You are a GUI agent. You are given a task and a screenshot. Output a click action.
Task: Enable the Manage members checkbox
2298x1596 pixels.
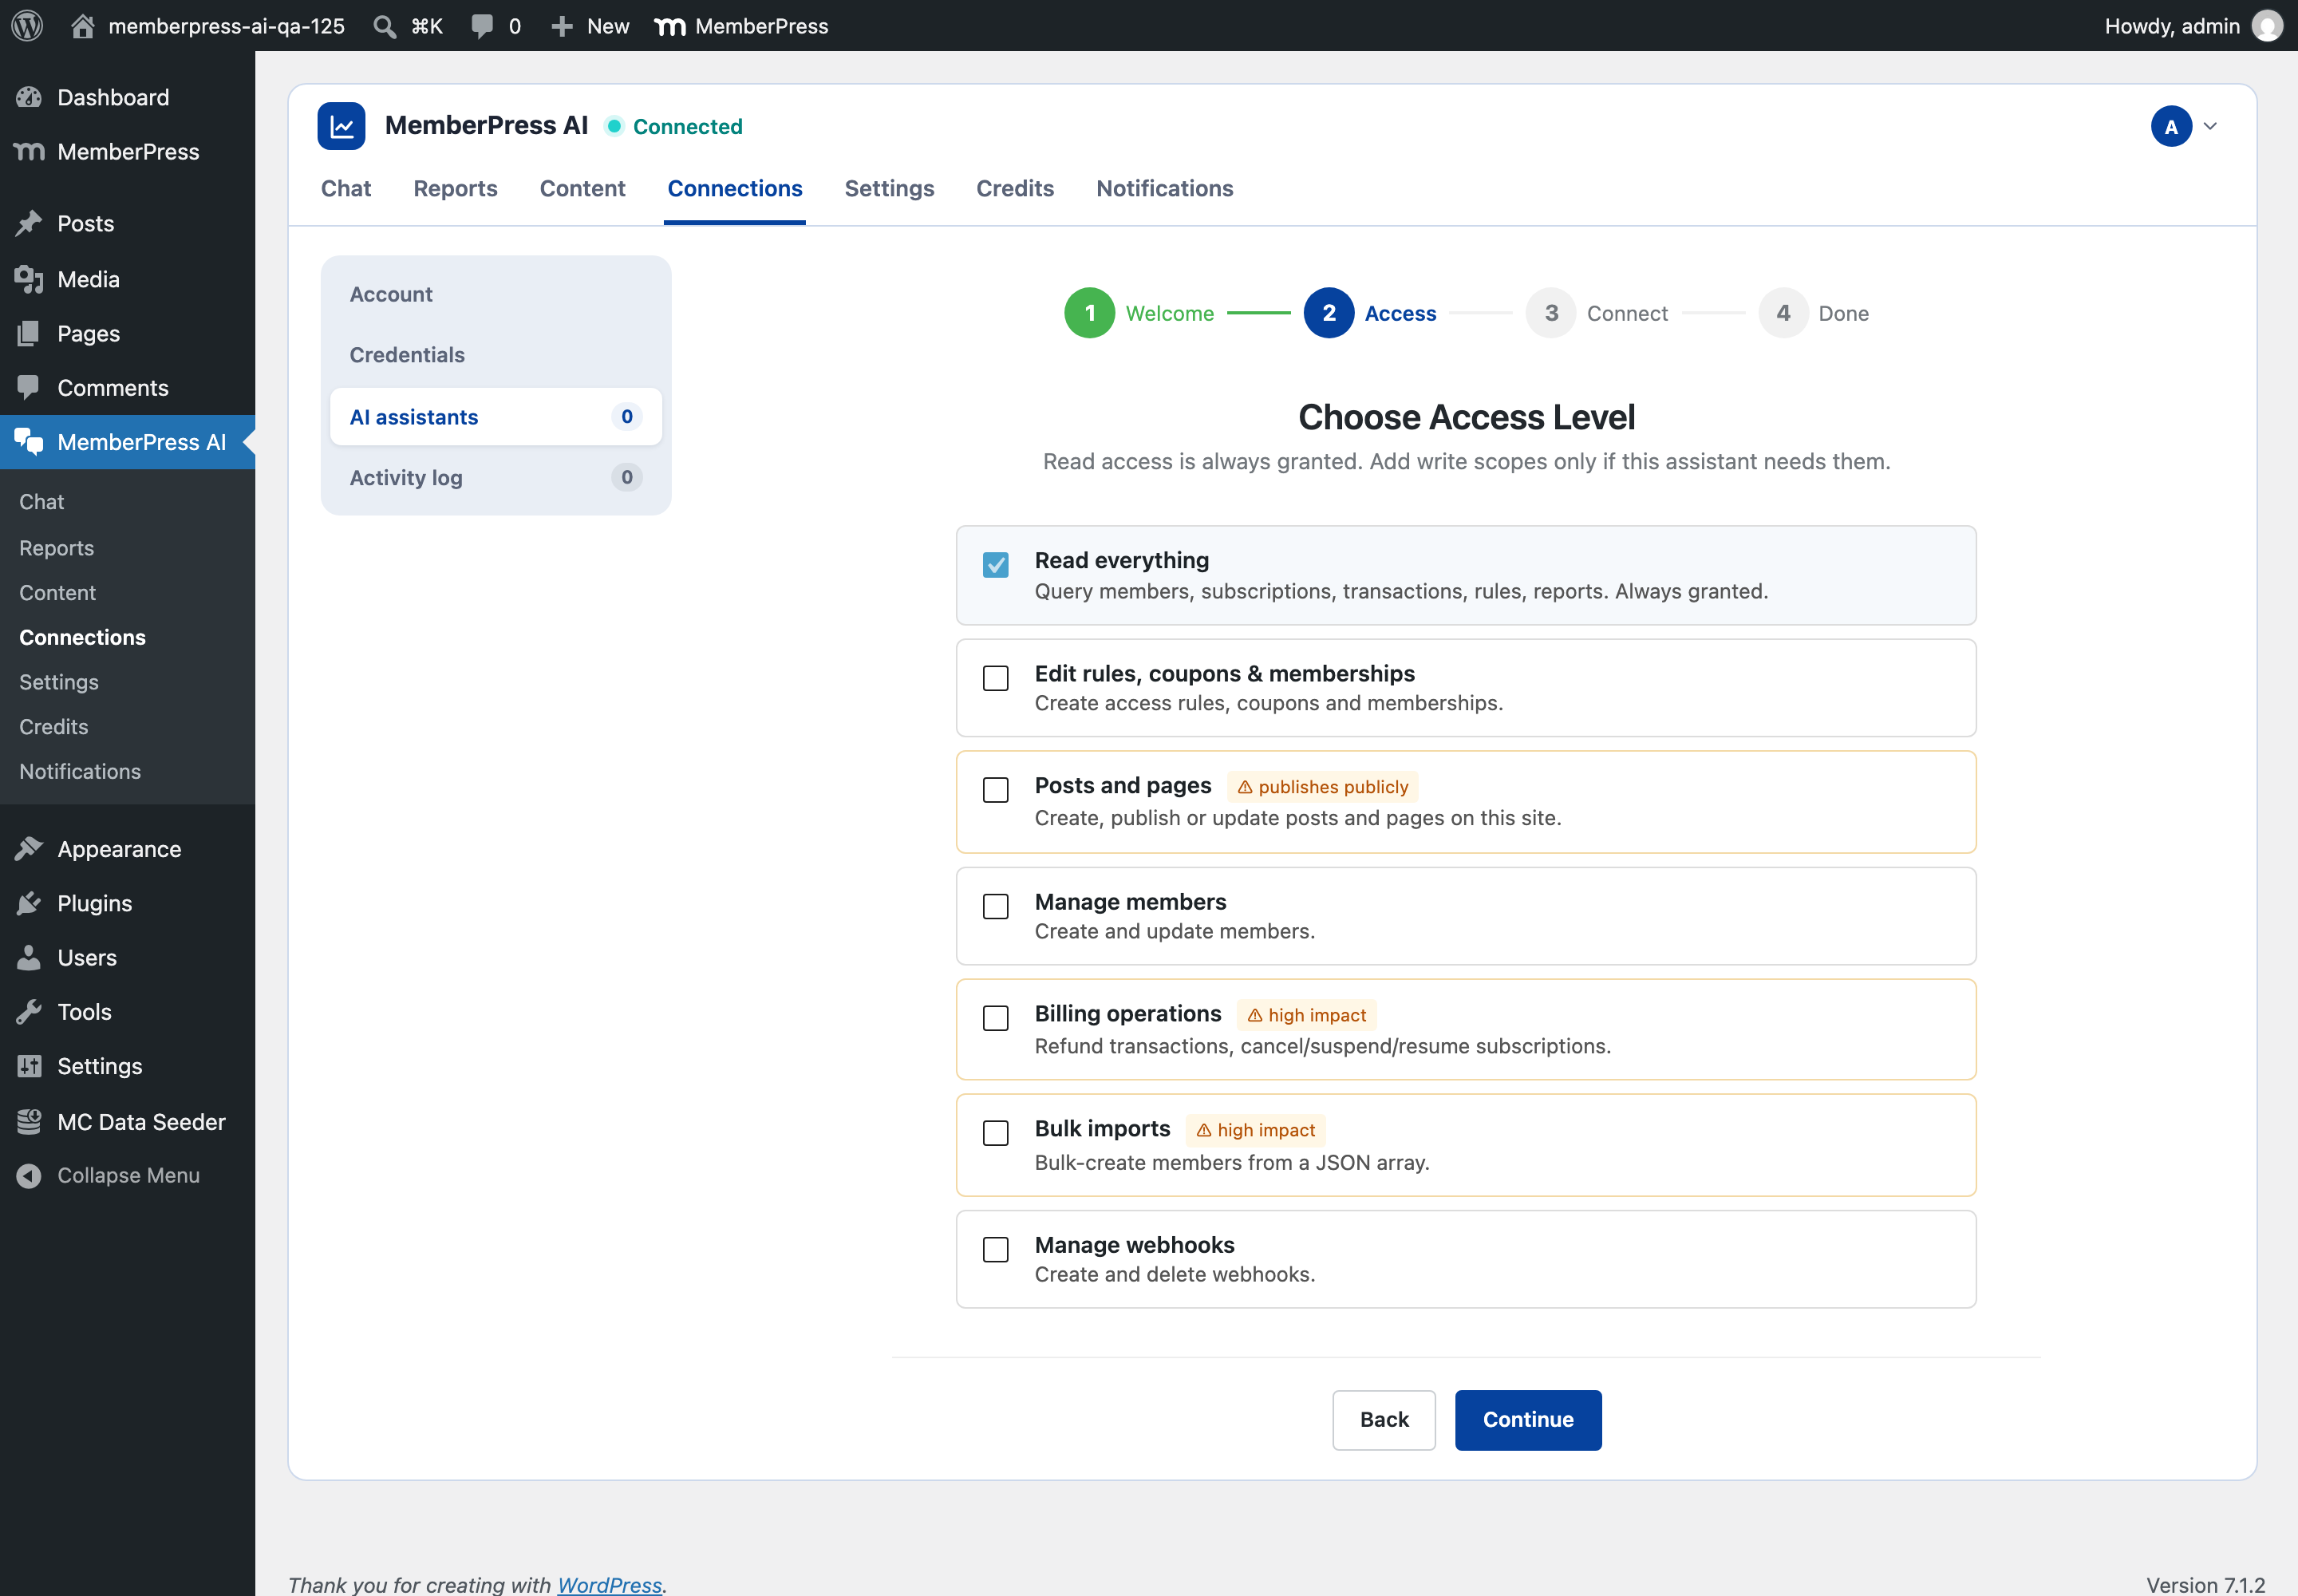point(996,907)
